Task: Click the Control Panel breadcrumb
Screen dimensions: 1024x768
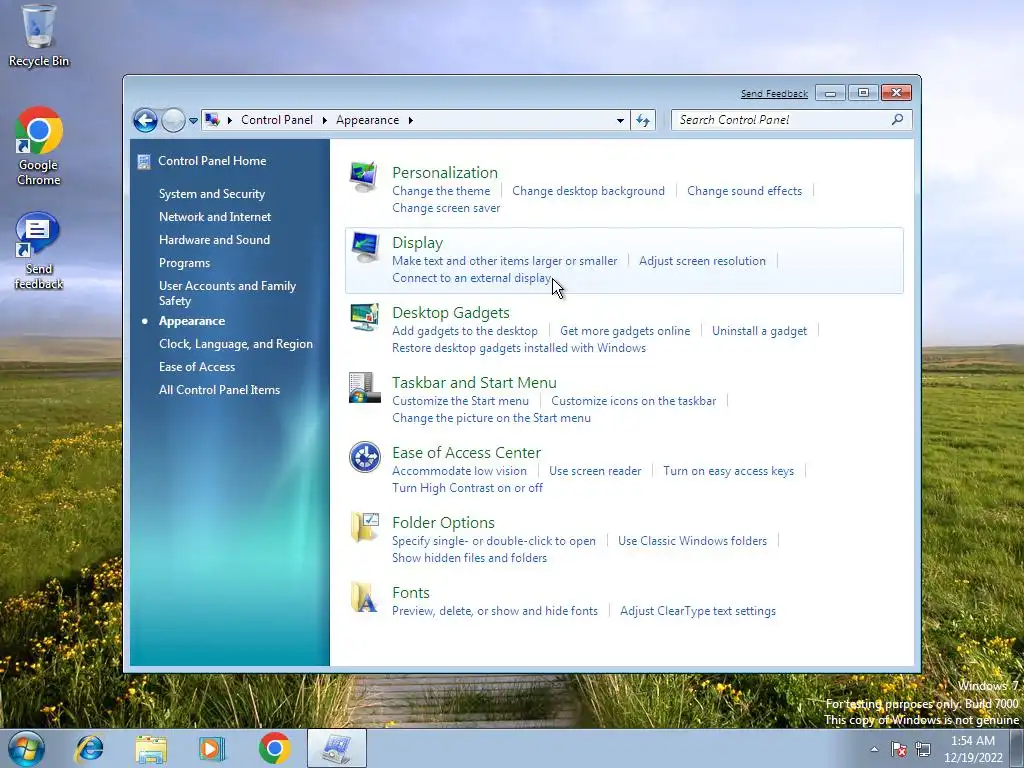Action: point(277,120)
